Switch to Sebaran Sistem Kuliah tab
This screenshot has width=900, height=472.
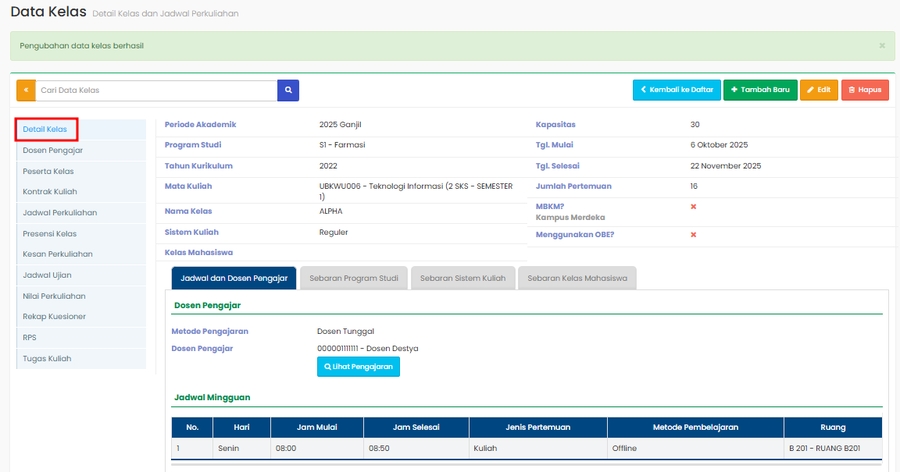pos(462,278)
